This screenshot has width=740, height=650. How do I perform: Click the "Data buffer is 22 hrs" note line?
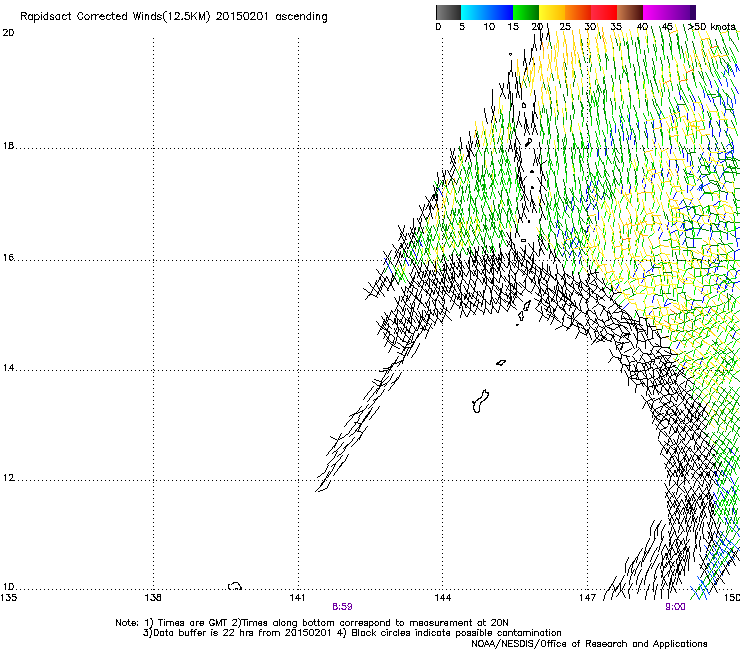coord(352,633)
